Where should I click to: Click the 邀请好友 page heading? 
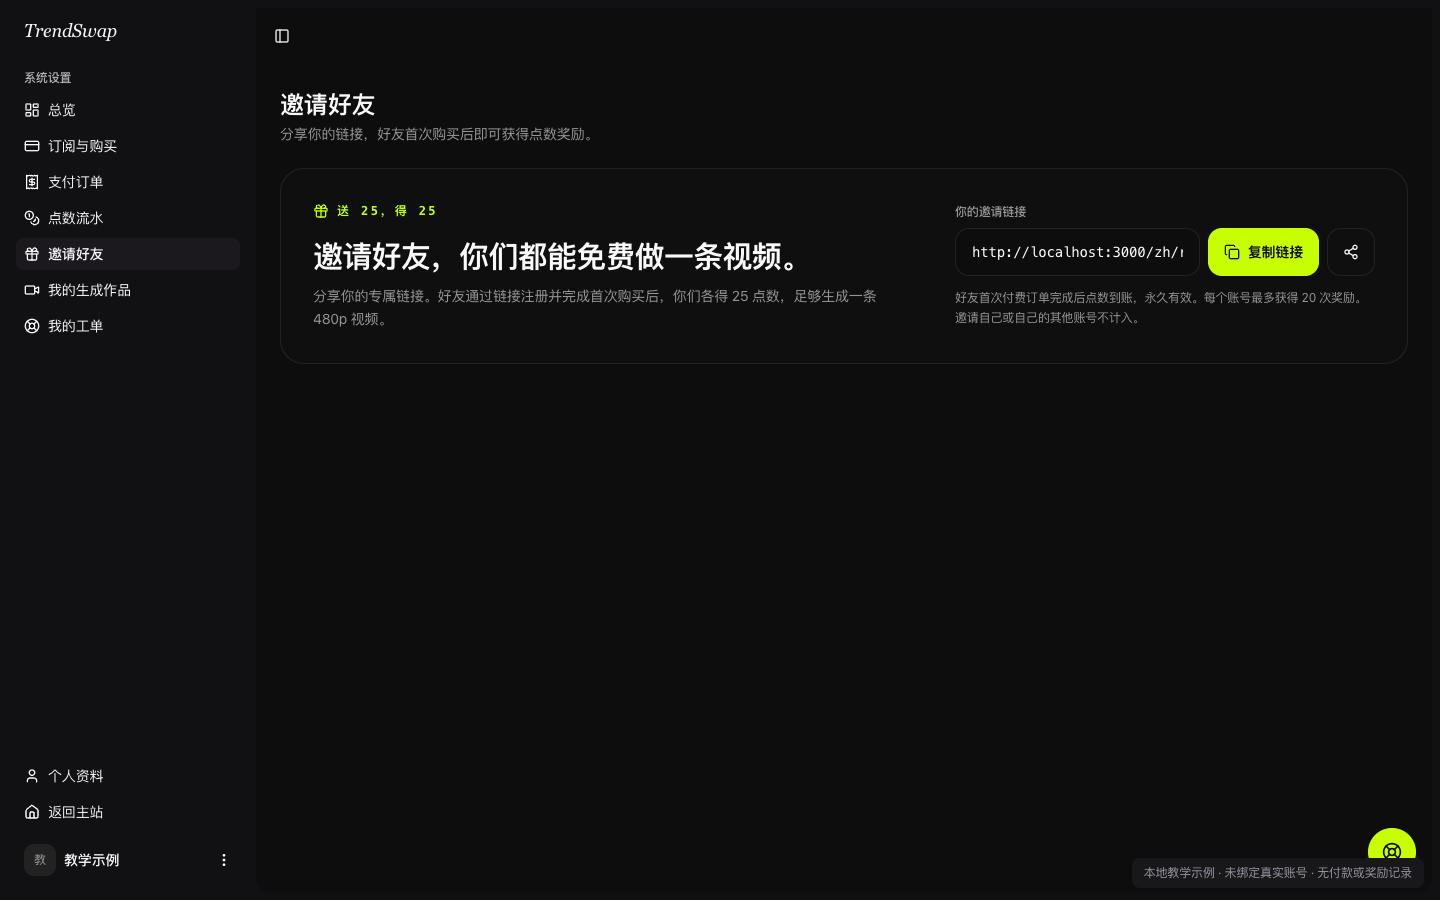click(327, 105)
